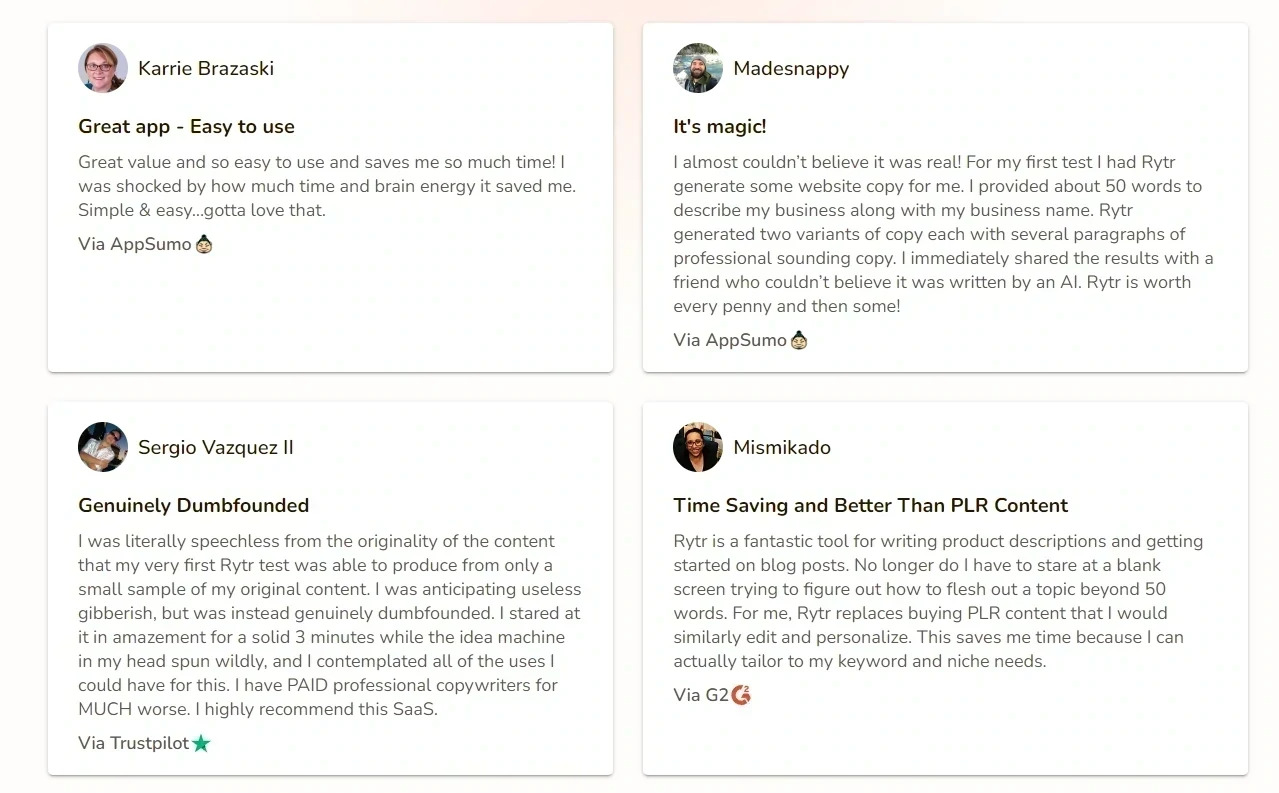1279x793 pixels.
Task: Follow the "Via Trustpilot" source link
Action: (x=133, y=743)
